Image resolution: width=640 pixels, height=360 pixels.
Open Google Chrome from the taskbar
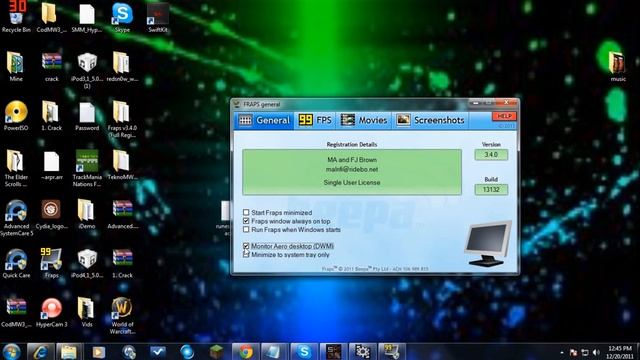[246, 351]
